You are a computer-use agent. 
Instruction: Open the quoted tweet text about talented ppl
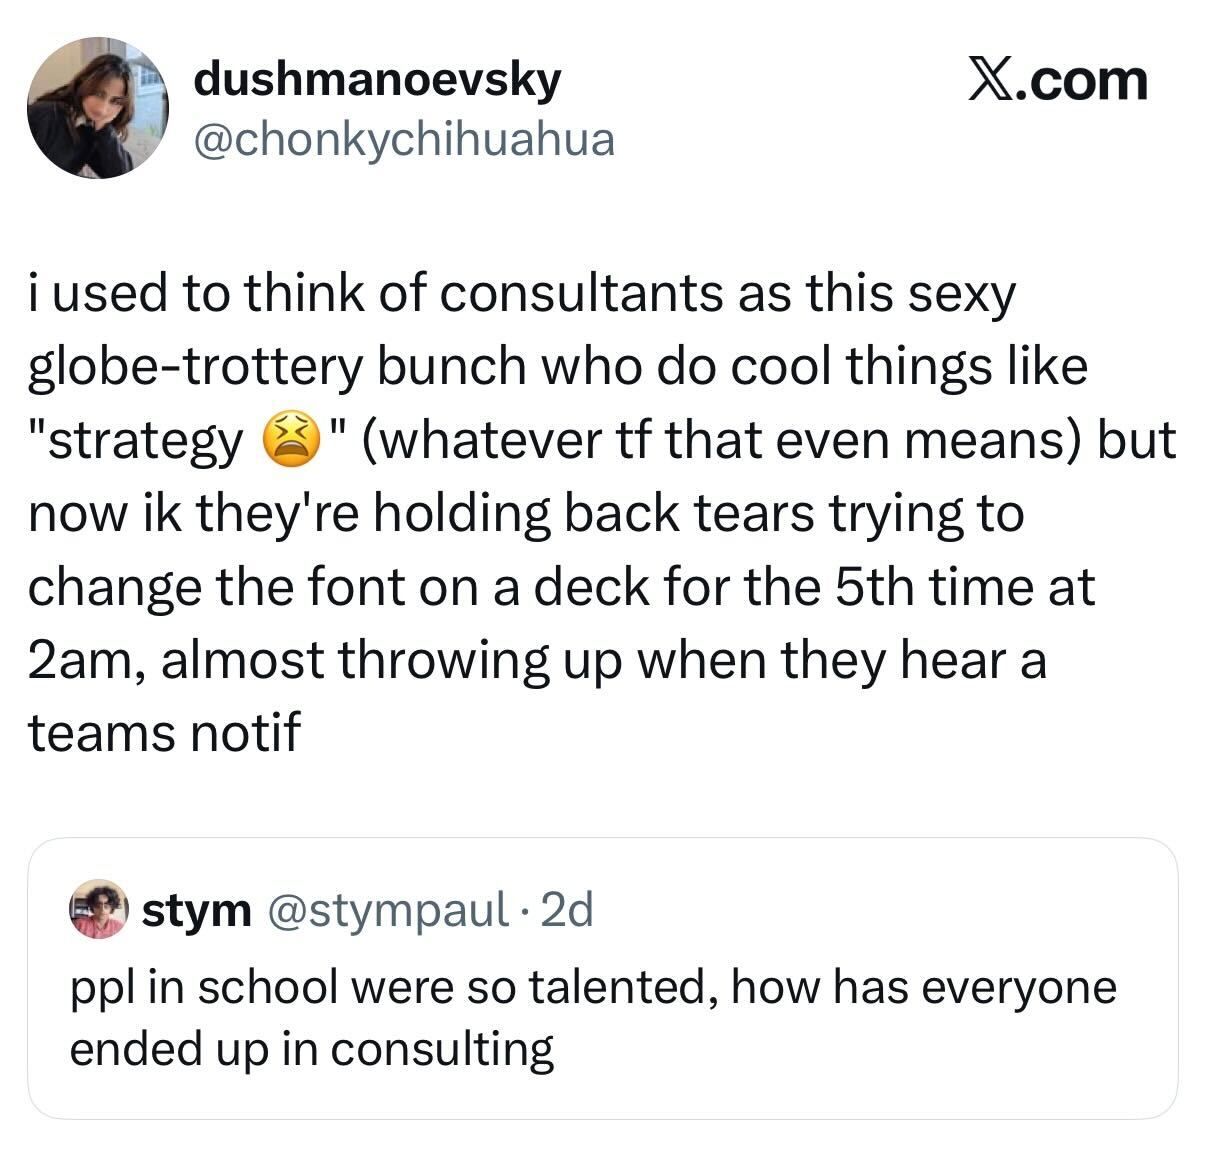[593, 1018]
